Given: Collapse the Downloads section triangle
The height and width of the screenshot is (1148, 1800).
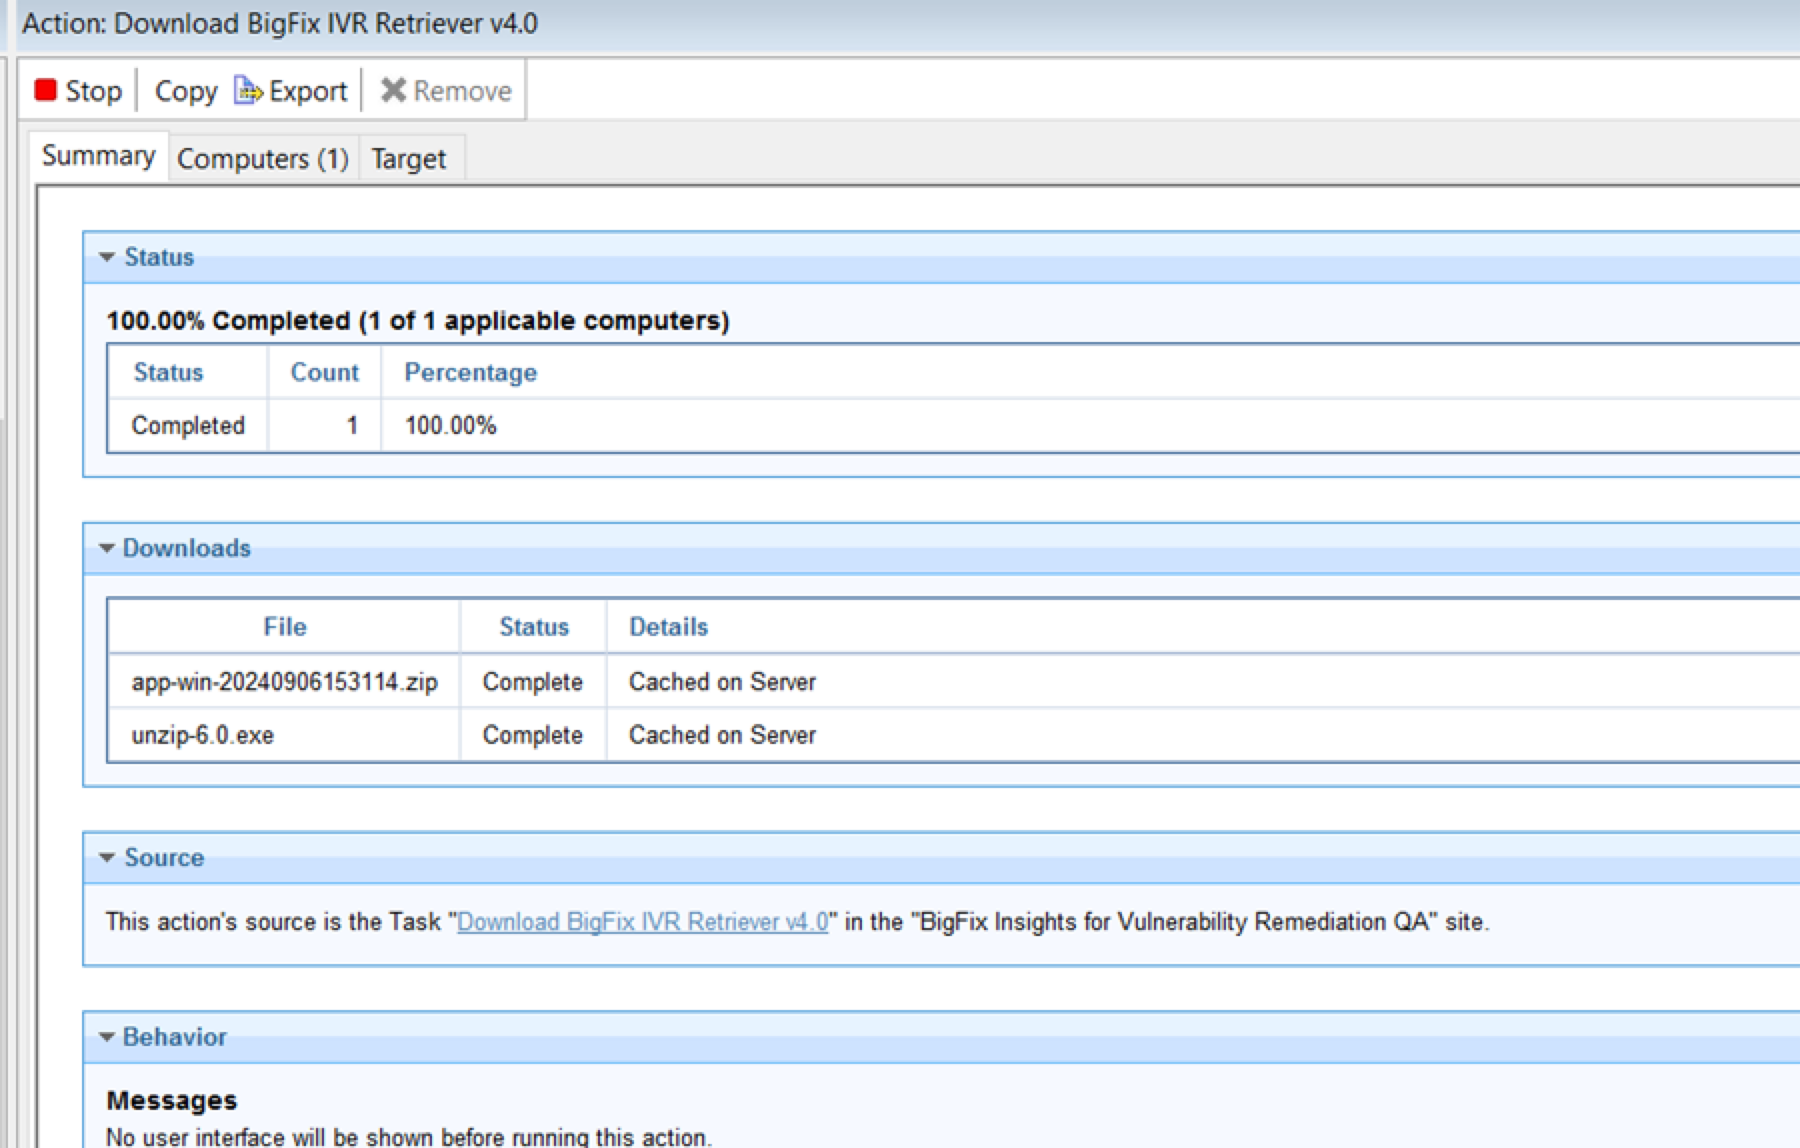Looking at the screenshot, I should (107, 548).
